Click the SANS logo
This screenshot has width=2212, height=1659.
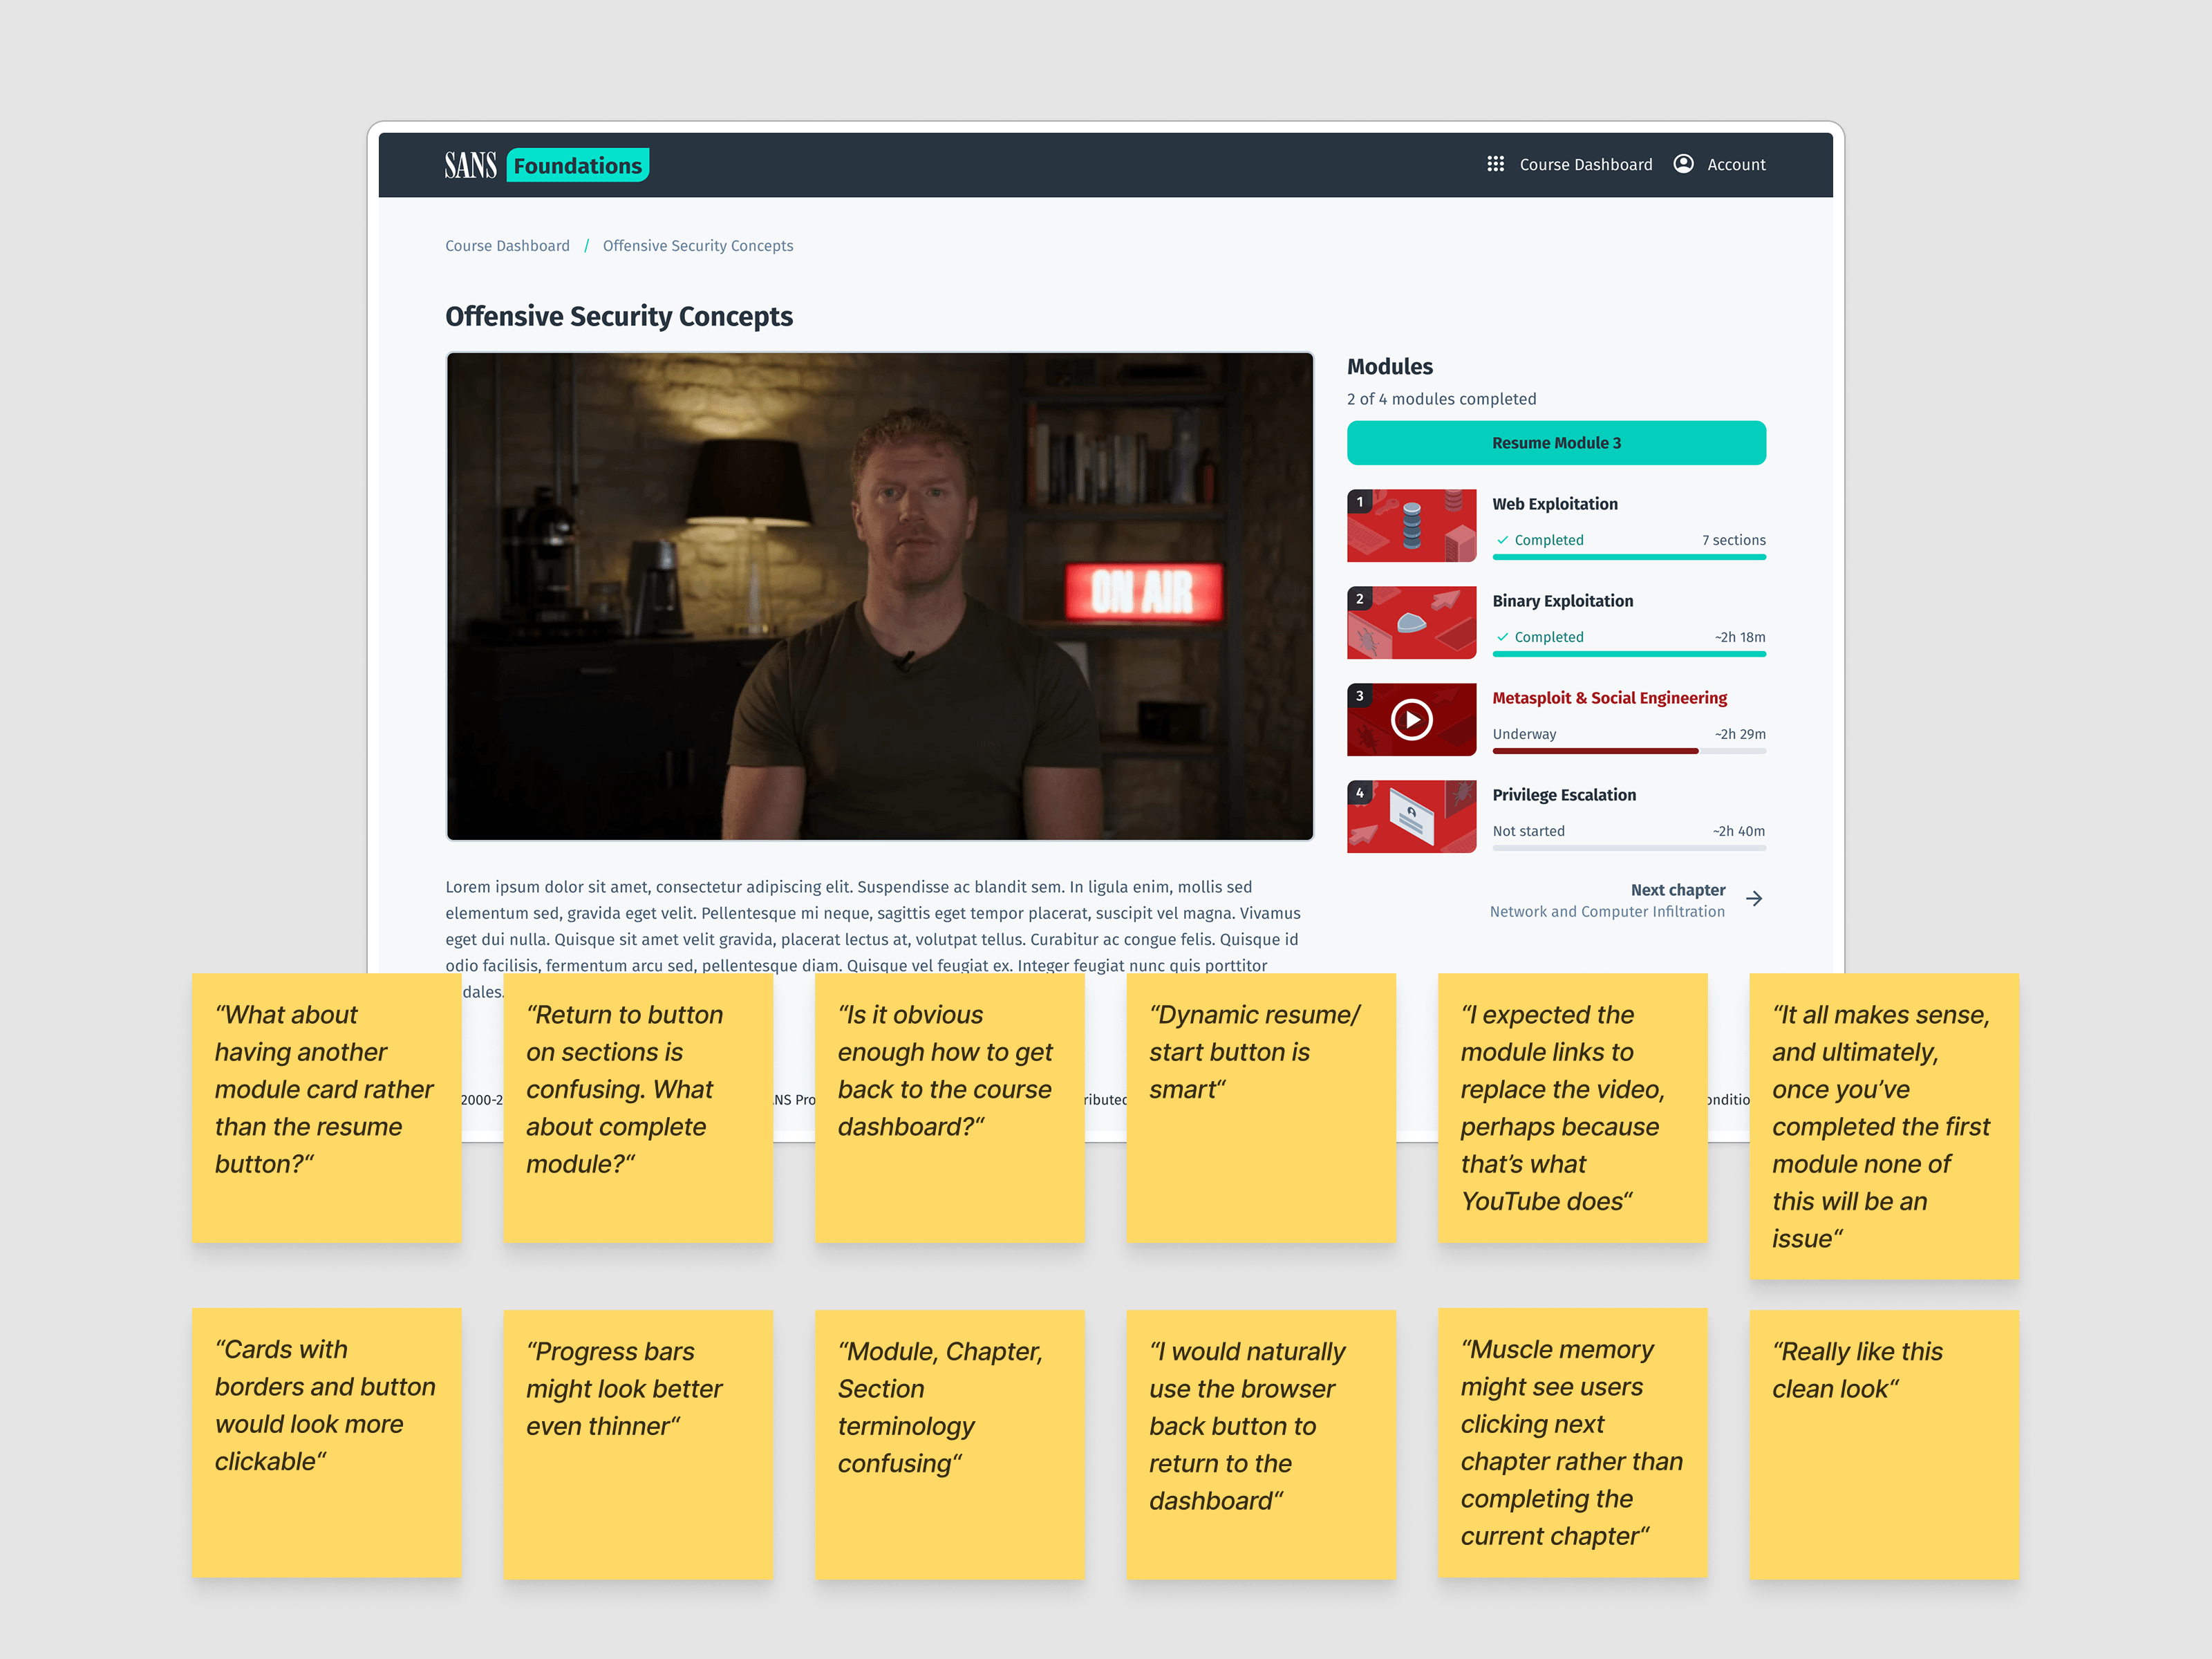(470, 165)
